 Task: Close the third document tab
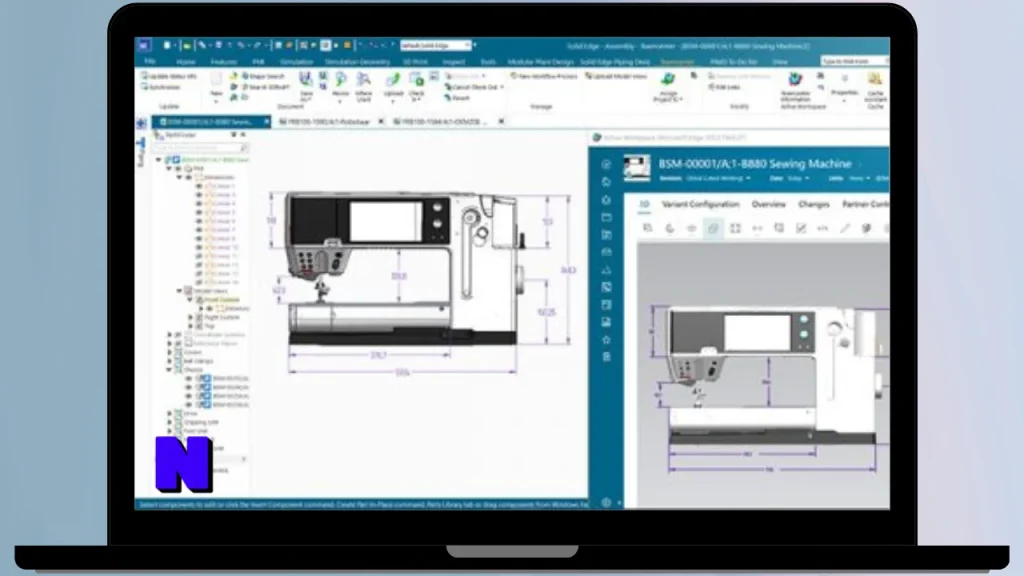click(501, 121)
